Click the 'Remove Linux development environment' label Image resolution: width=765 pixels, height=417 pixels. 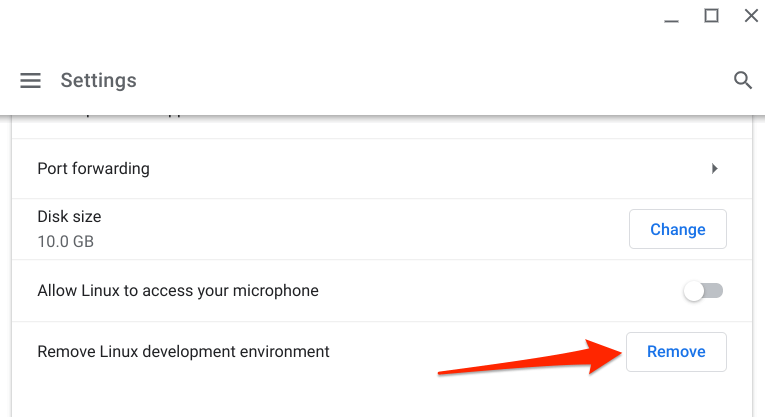pos(183,351)
